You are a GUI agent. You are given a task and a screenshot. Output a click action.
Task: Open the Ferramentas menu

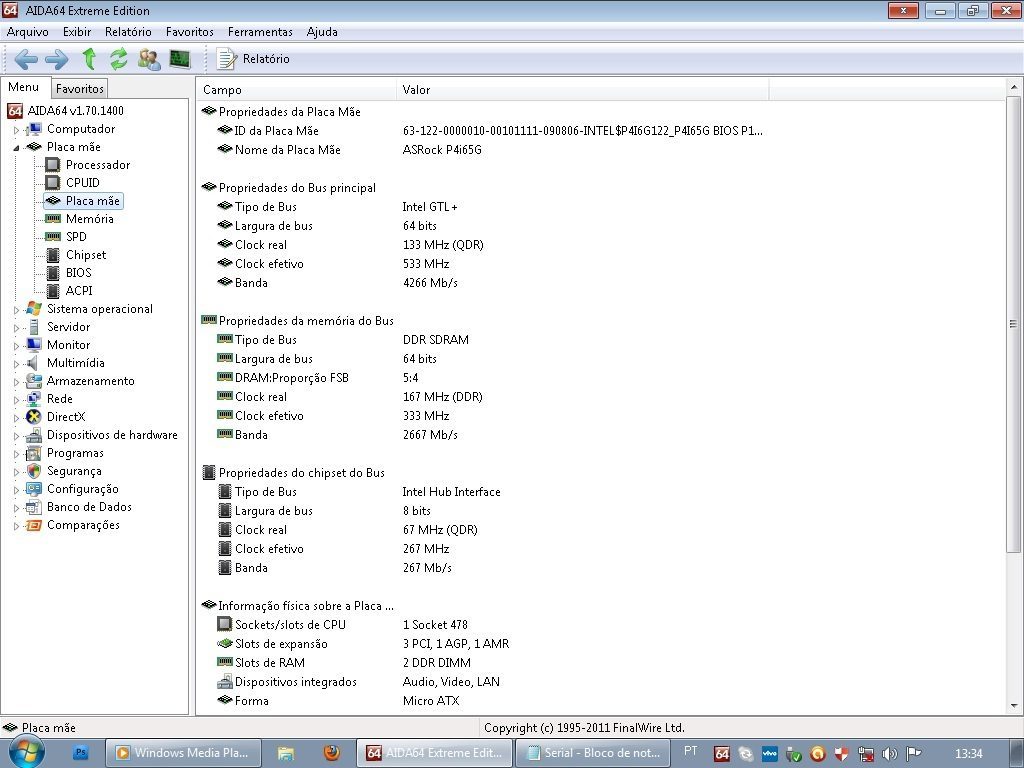click(x=260, y=32)
